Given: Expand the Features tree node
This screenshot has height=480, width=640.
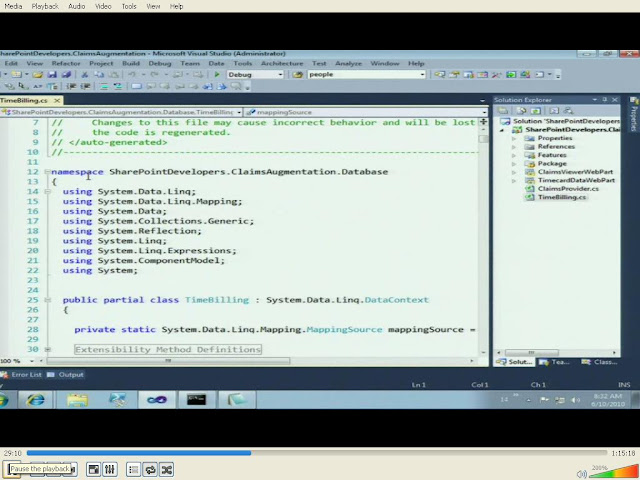Looking at the screenshot, I should [514, 156].
